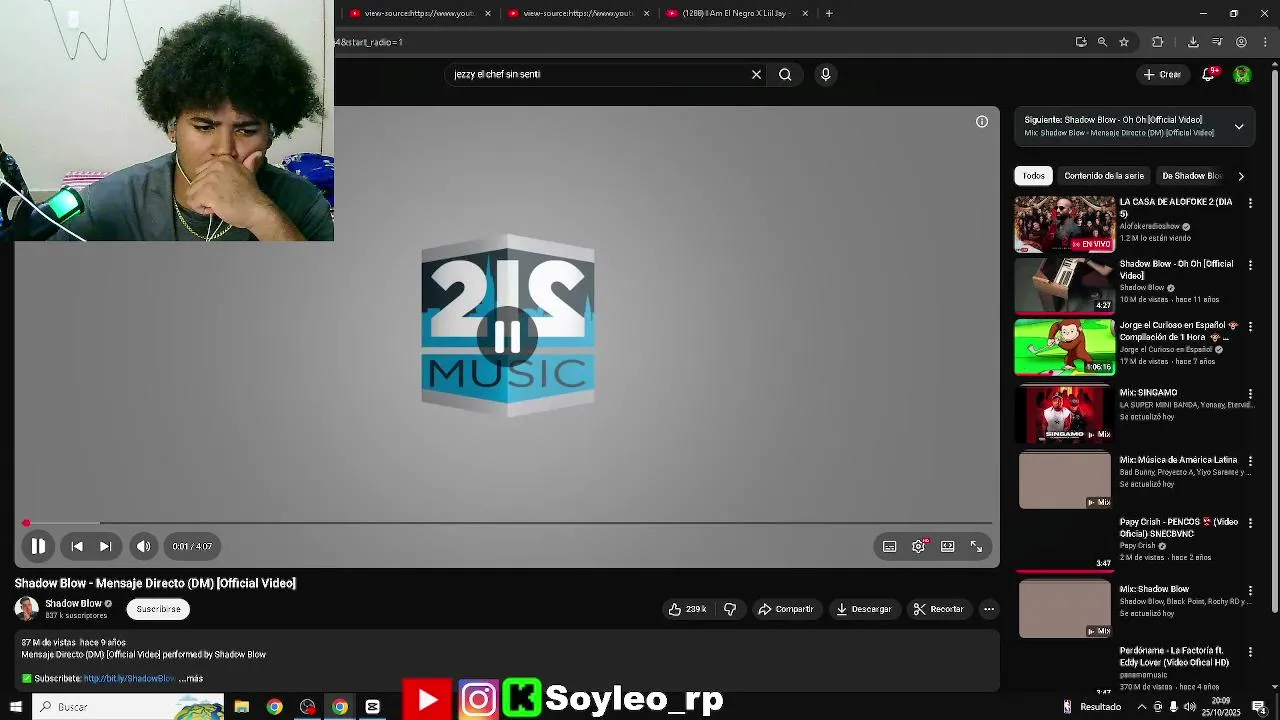Open a new browser tab
Viewport: 1280px width, 720px height.
(829, 13)
